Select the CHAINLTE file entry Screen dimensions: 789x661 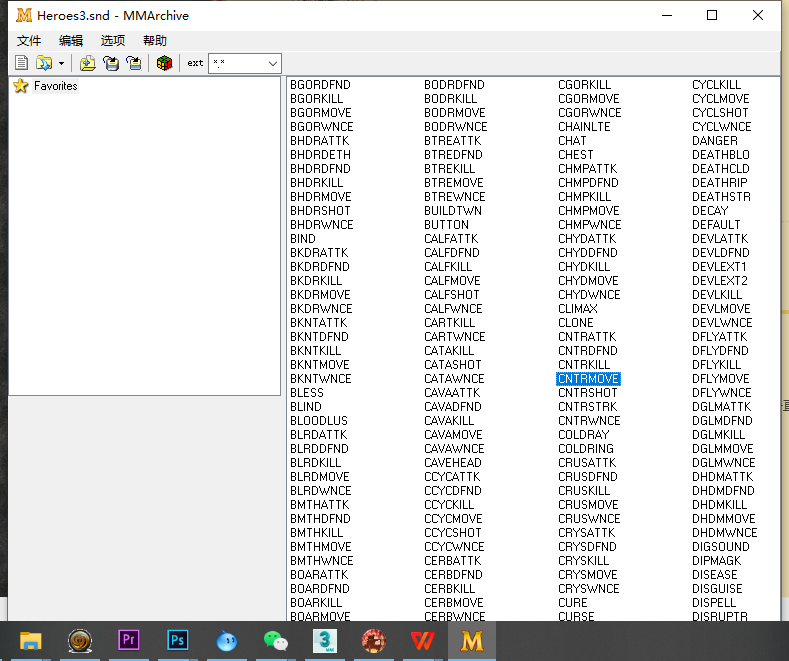(584, 126)
